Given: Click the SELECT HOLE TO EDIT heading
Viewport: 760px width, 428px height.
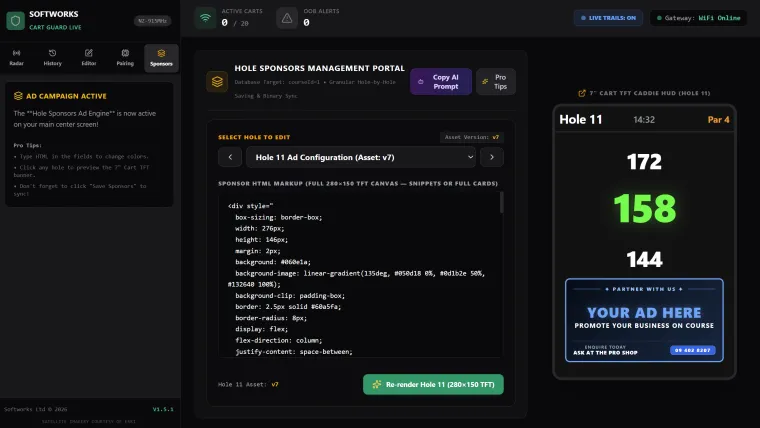Looking at the screenshot, I should pos(254,137).
